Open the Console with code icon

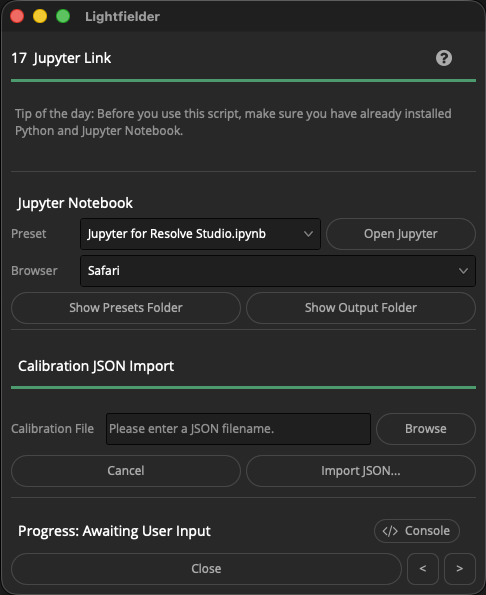pyautogui.click(x=417, y=530)
